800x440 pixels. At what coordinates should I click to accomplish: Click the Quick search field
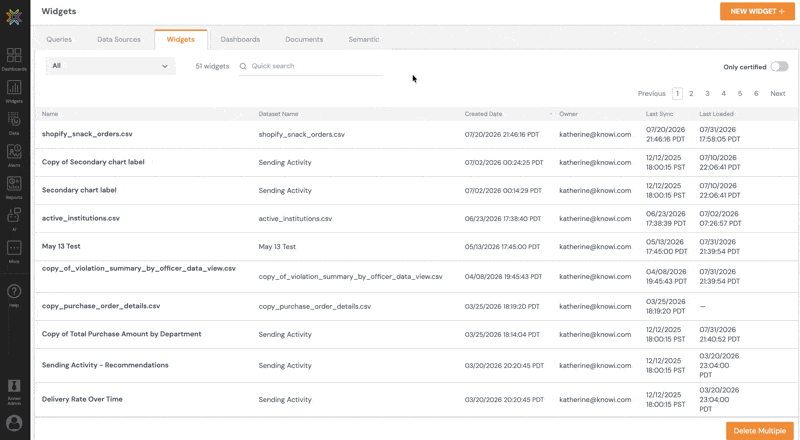click(311, 66)
